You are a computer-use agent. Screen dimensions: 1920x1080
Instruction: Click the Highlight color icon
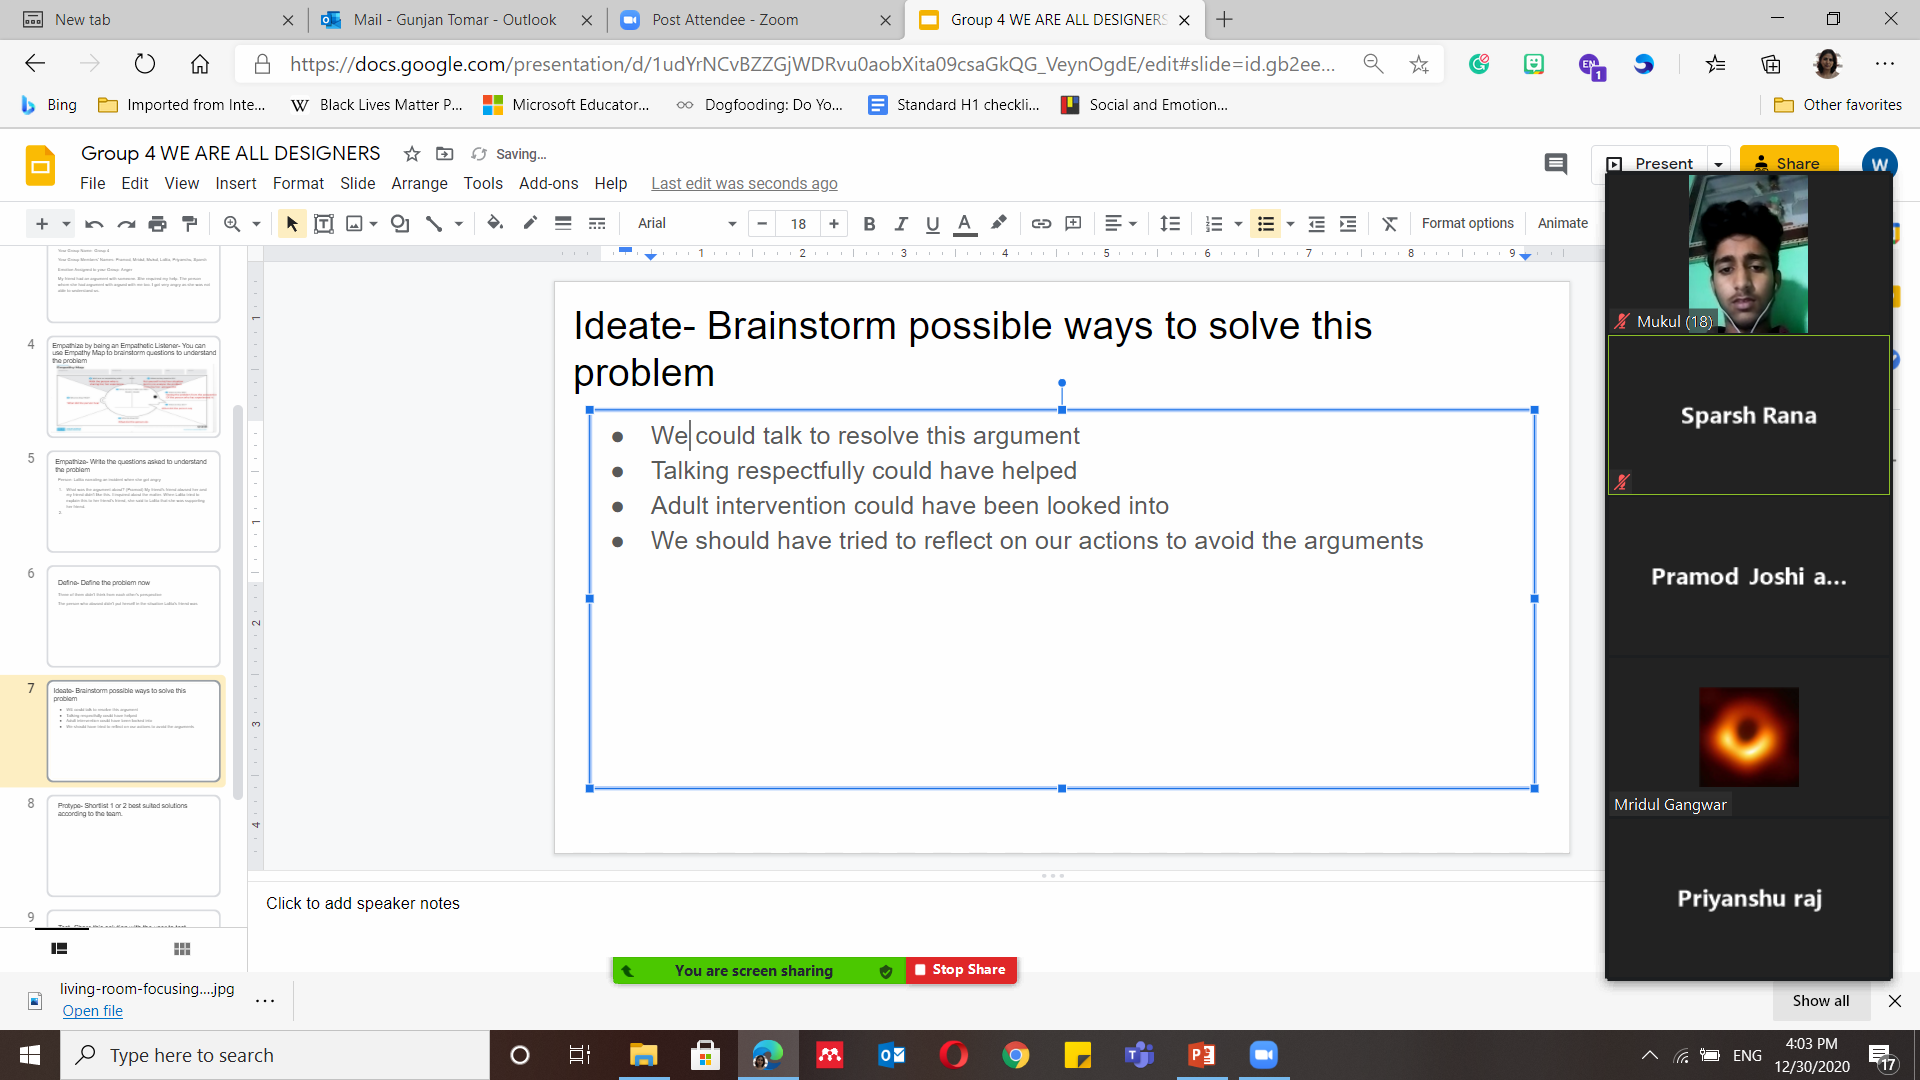[x=998, y=224]
